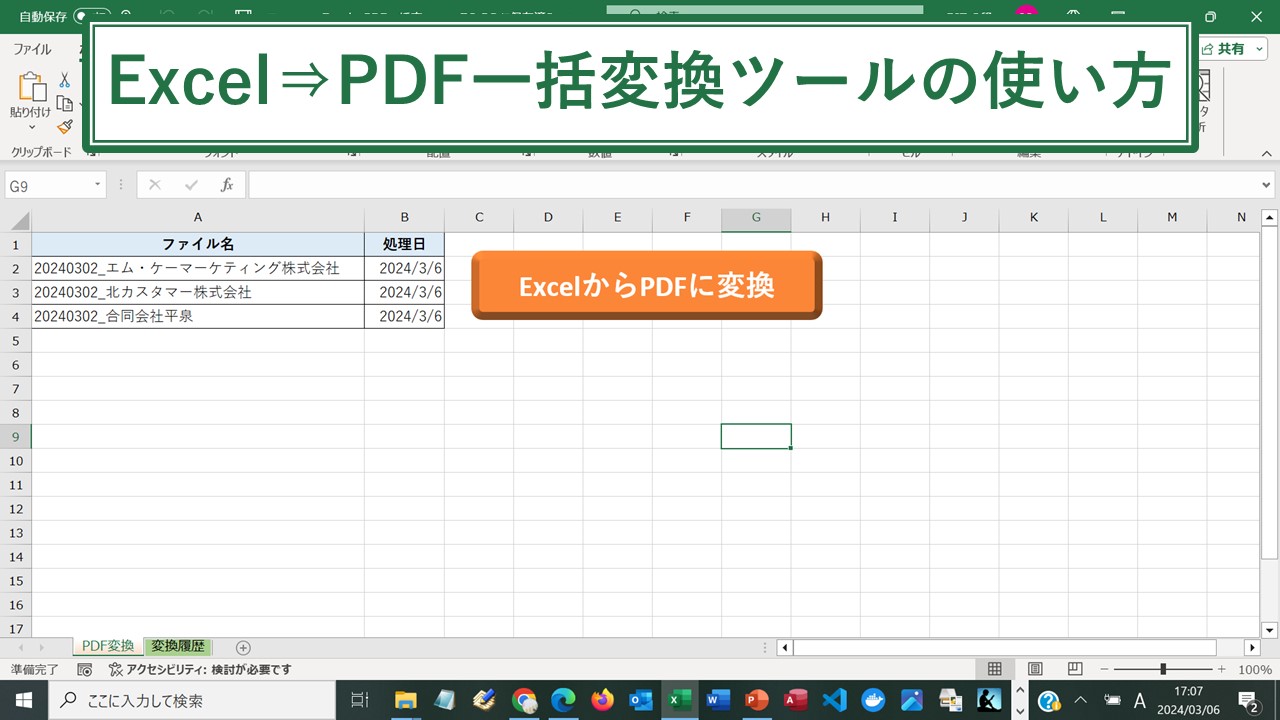Click the horizontal scrollbar left arrow

pos(785,648)
